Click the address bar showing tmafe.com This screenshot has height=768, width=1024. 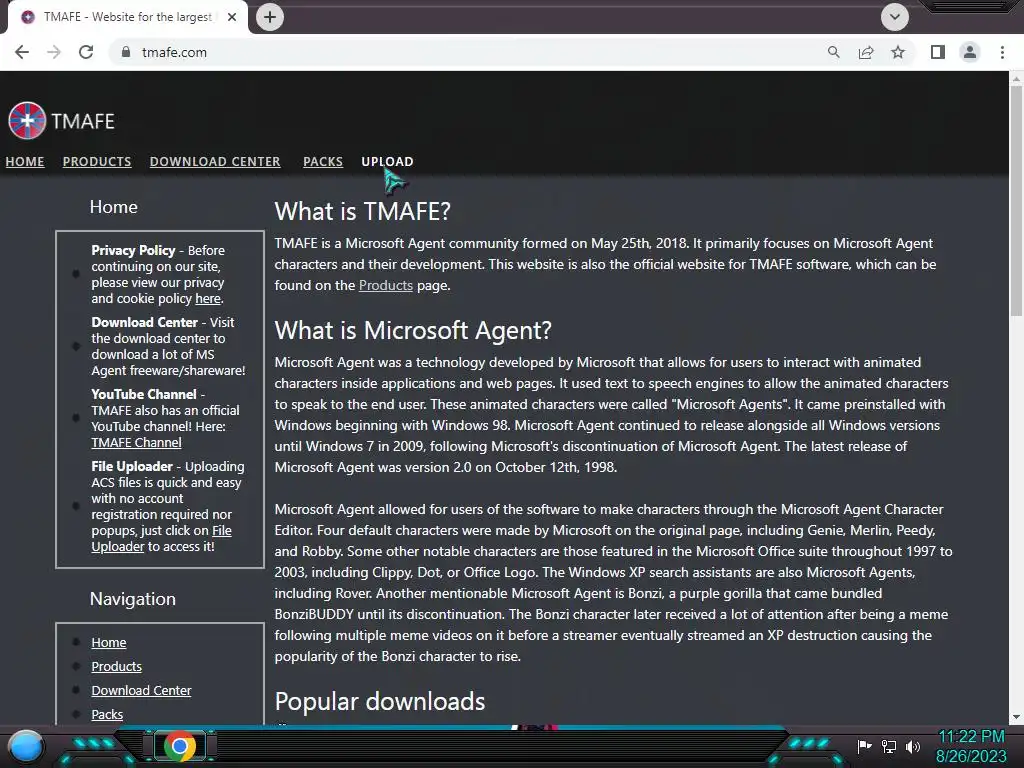click(x=470, y=52)
